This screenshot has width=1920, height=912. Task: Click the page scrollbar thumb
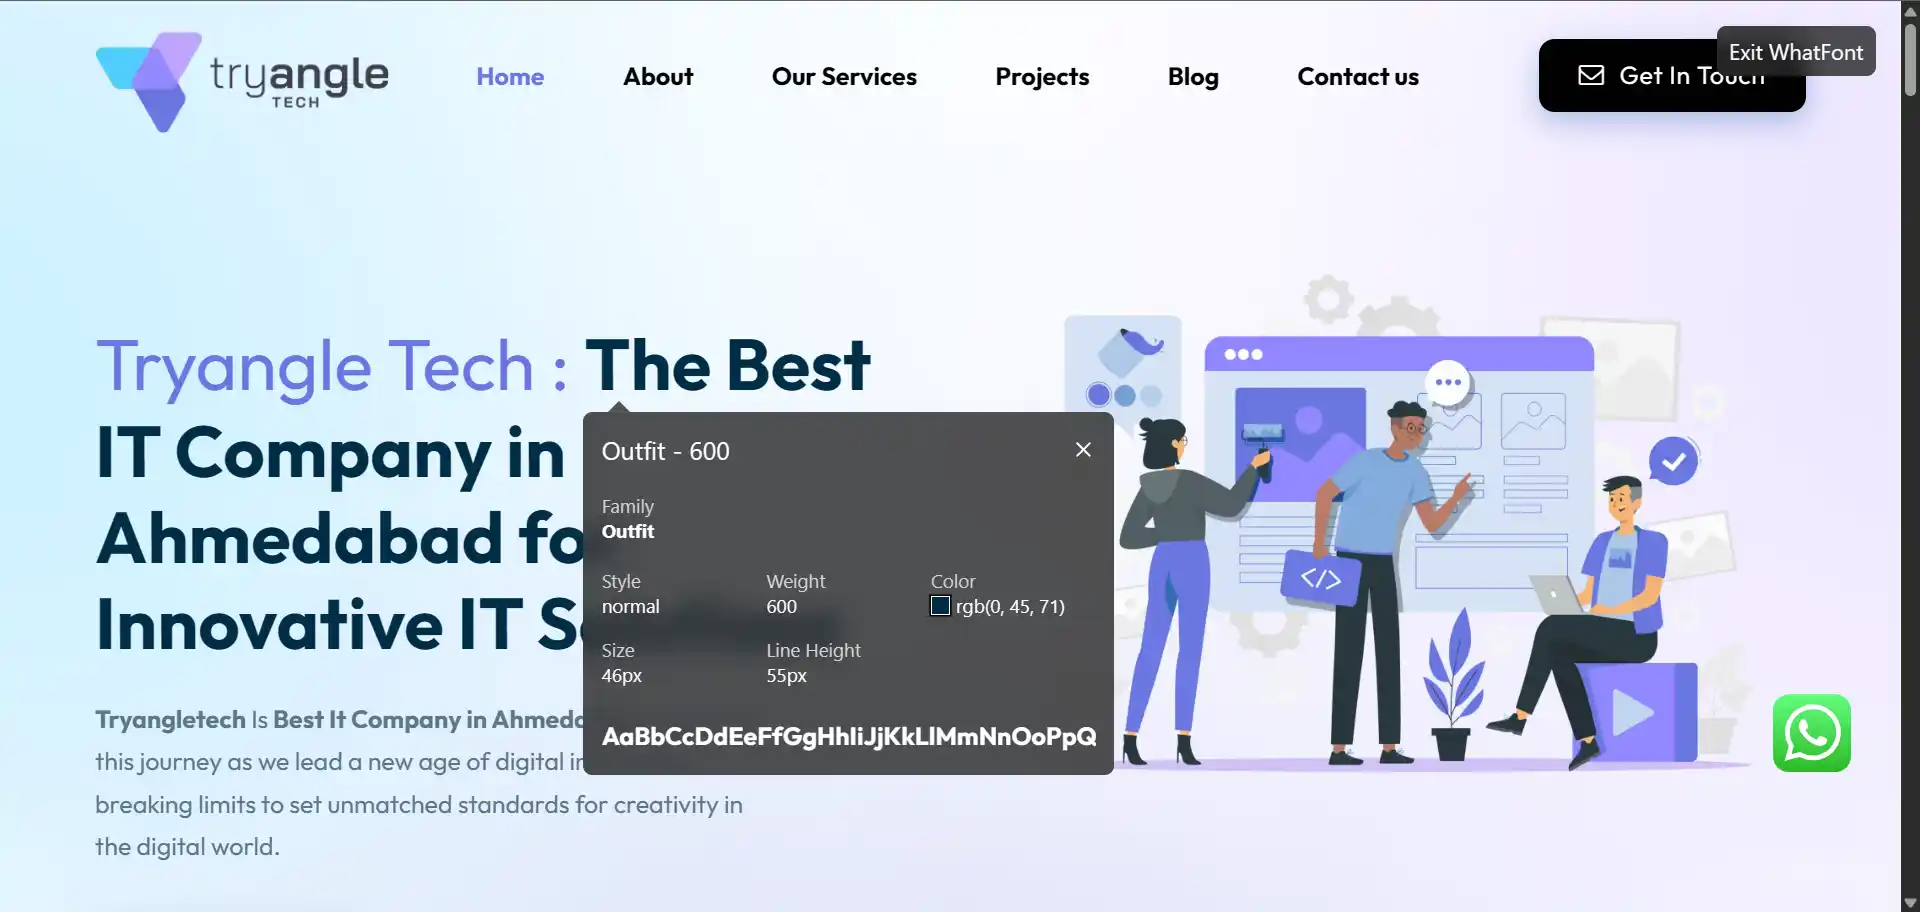1910,60
